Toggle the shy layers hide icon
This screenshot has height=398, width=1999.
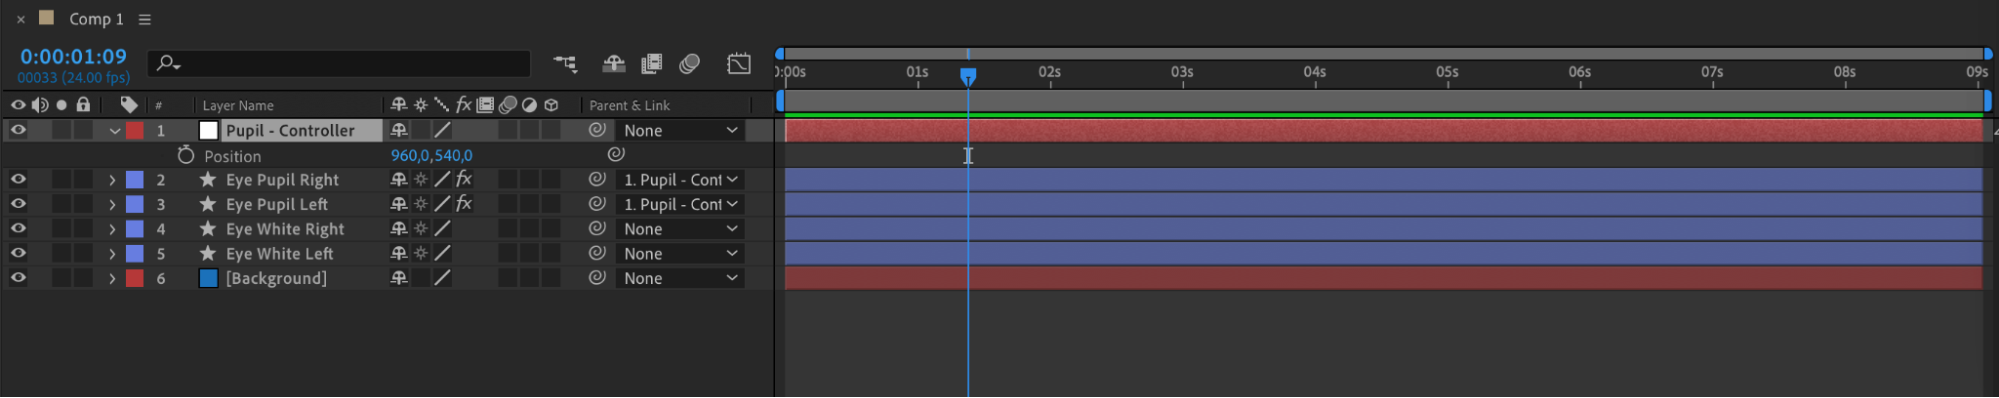pyautogui.click(x=613, y=64)
